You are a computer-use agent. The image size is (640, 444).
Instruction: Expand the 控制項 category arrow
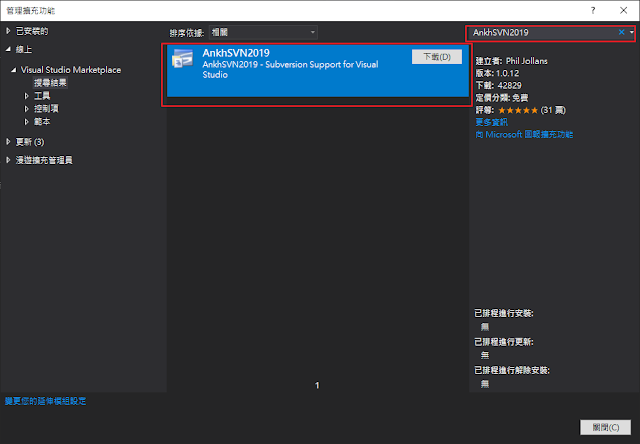tap(27, 109)
